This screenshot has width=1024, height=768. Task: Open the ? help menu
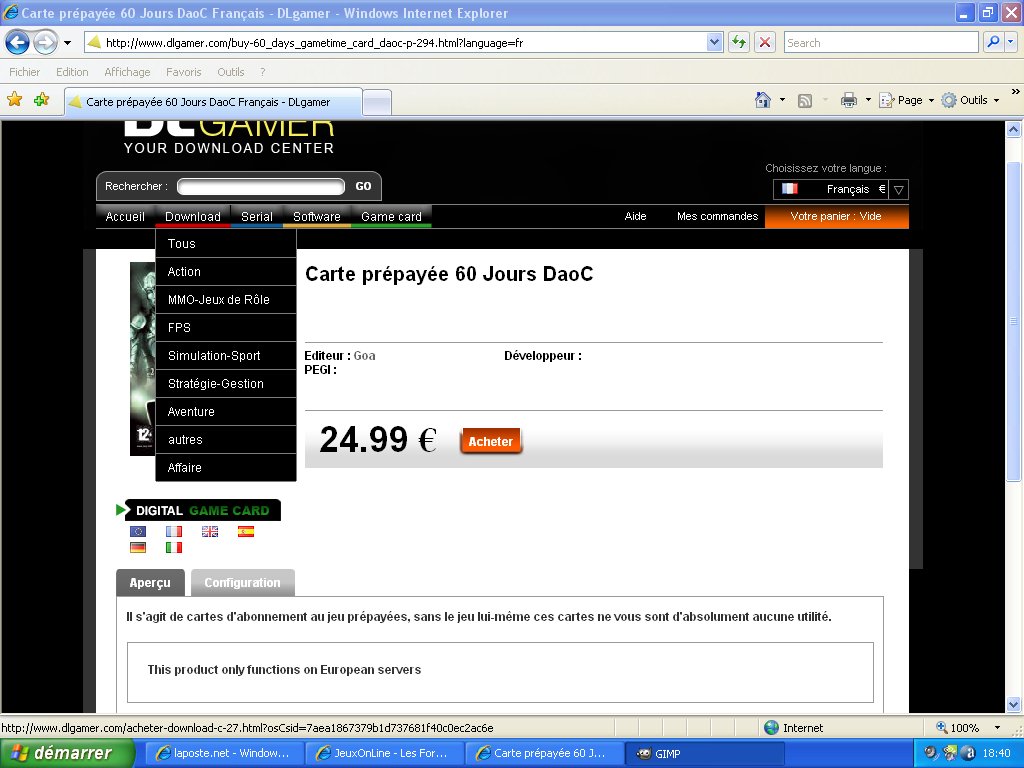click(263, 72)
